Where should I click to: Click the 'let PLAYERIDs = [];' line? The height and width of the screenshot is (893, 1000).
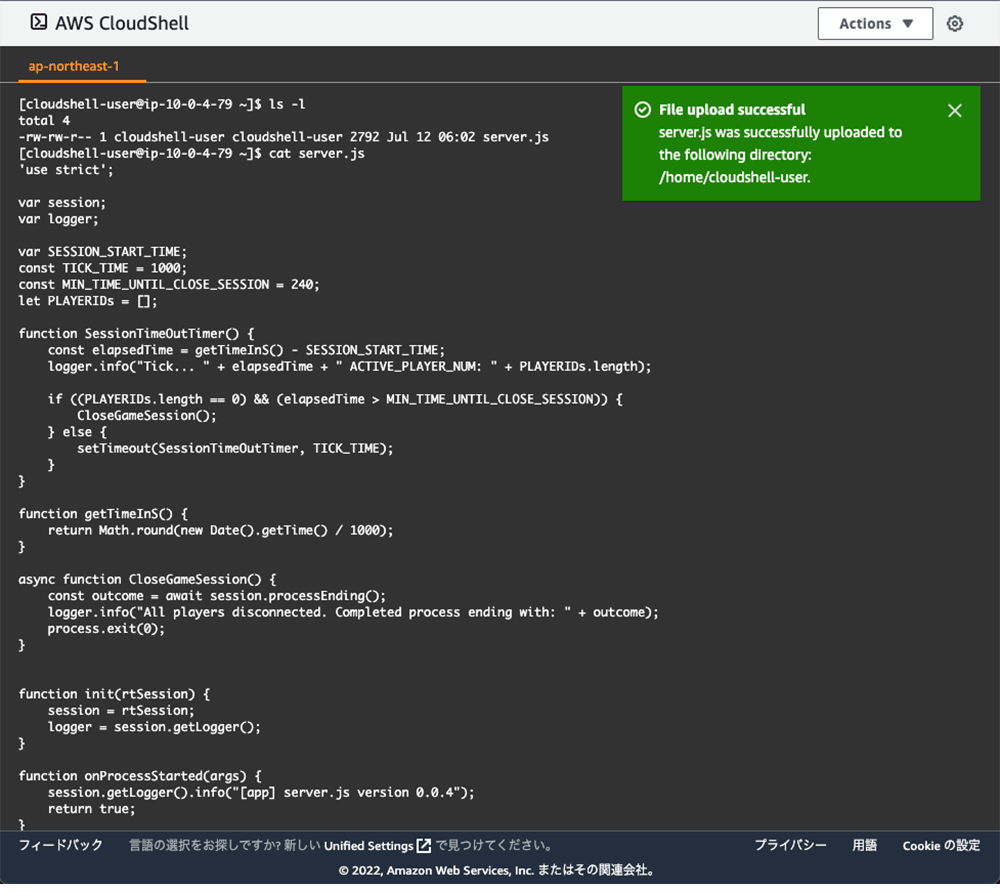click(87, 301)
